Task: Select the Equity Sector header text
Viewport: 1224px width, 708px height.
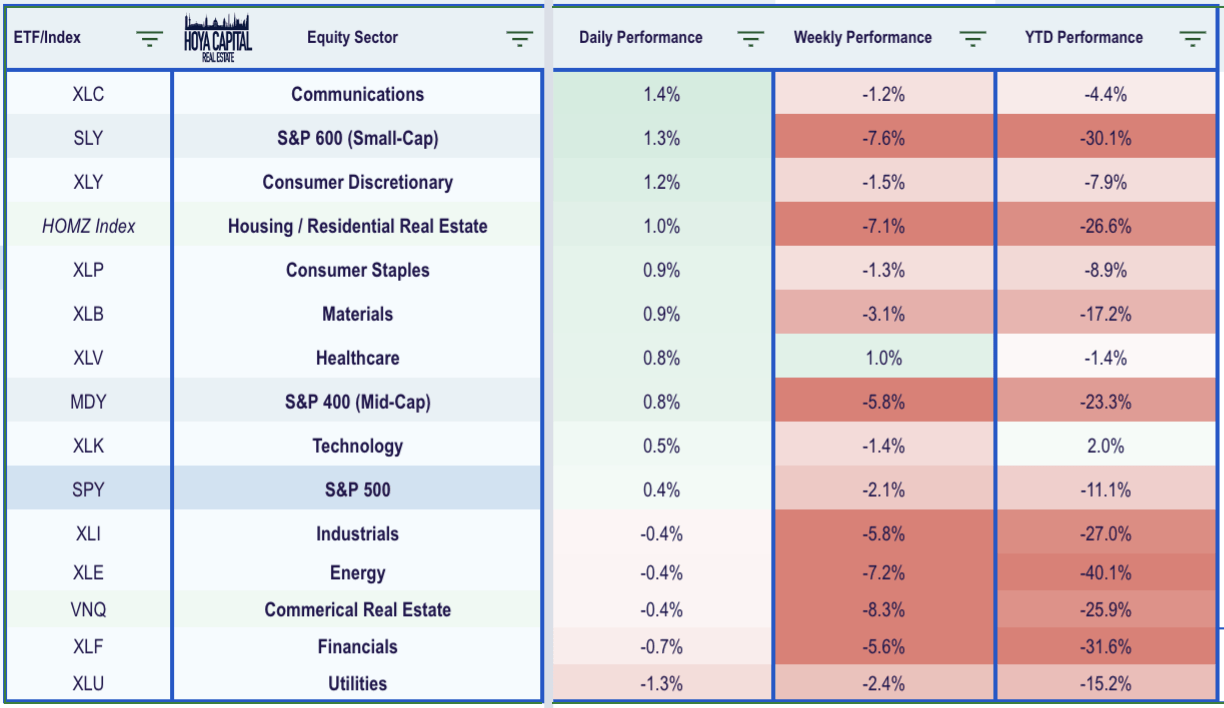Action: 352,38
